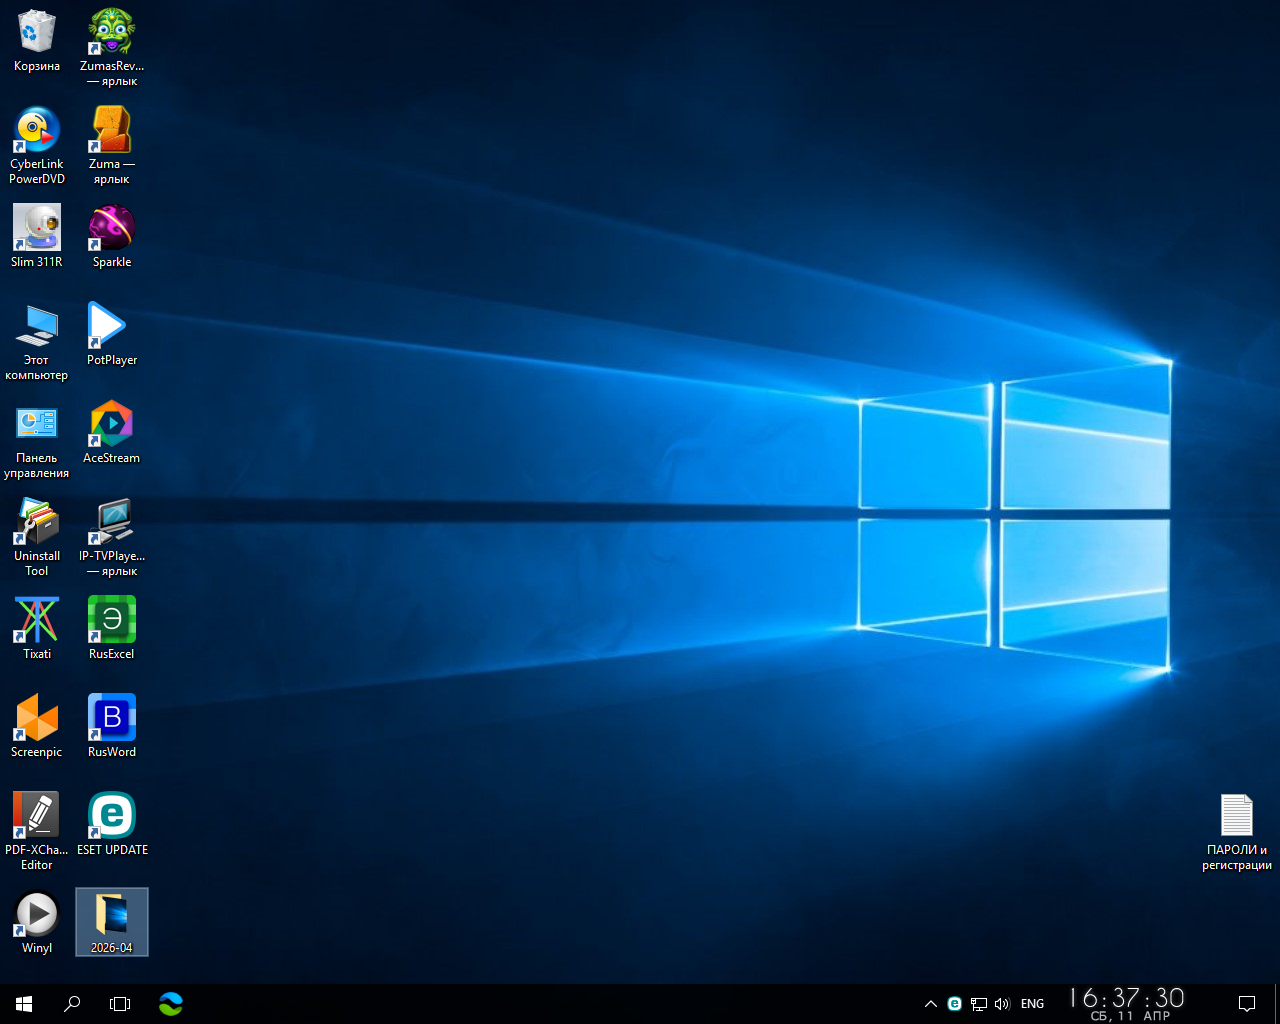
Task: Open CyberLink PowerDVD
Action: click(37, 145)
